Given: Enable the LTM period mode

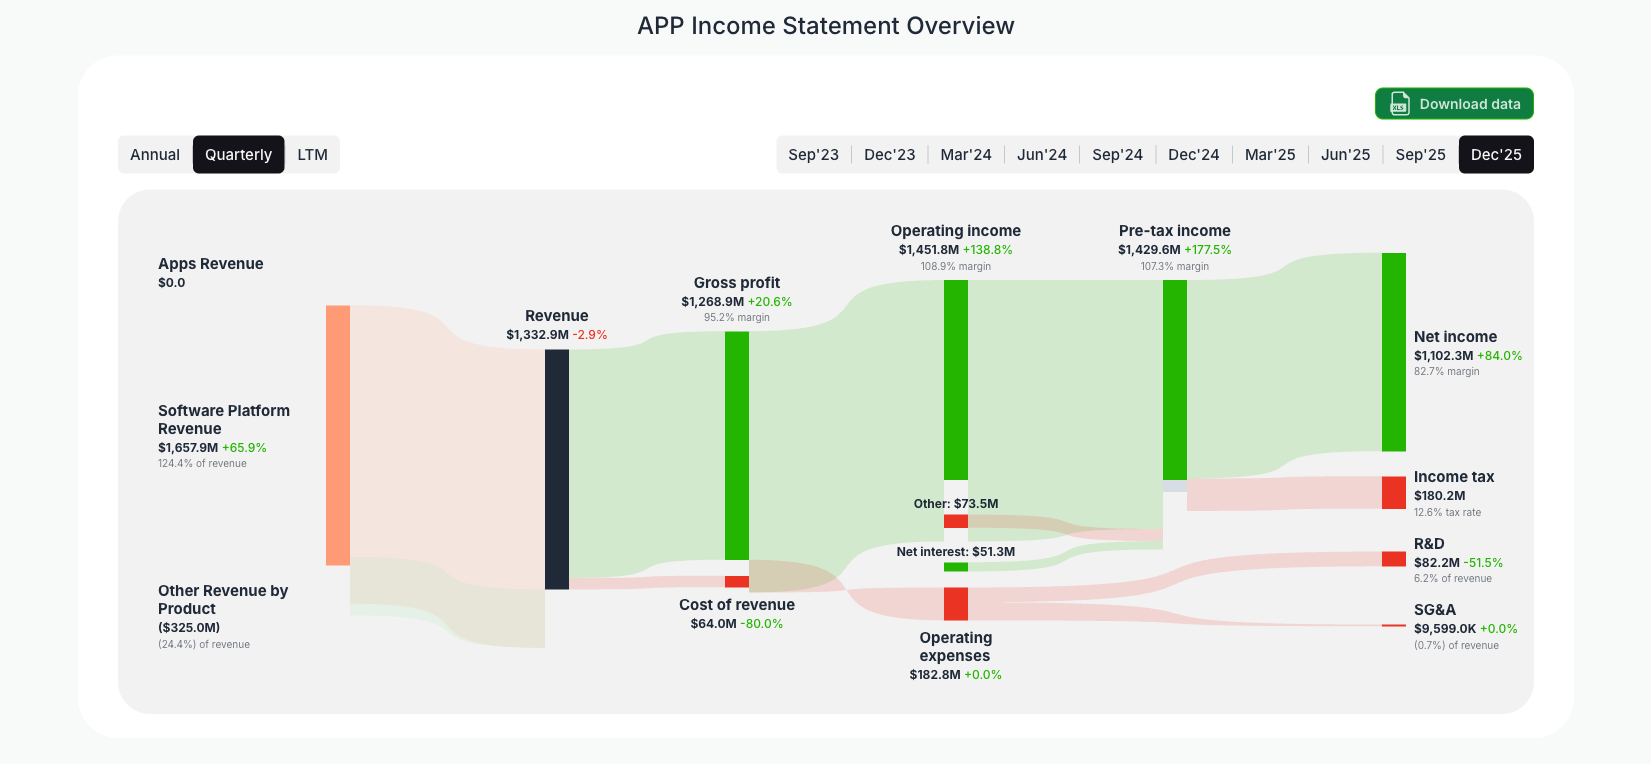Looking at the screenshot, I should (x=312, y=154).
